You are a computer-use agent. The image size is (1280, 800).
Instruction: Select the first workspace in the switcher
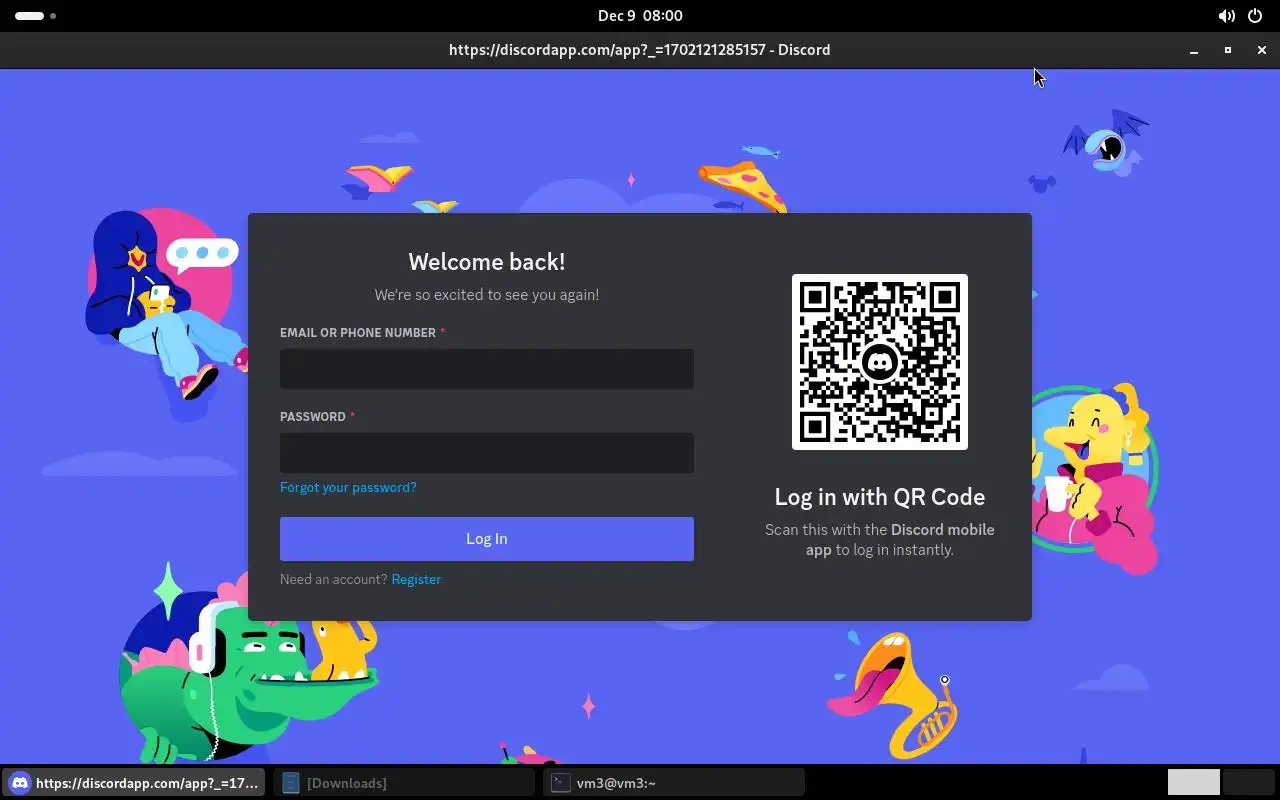(1194, 782)
